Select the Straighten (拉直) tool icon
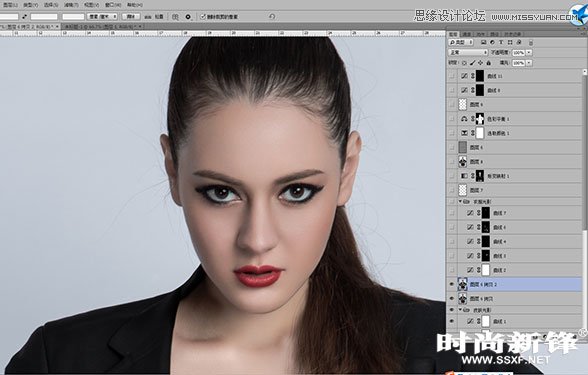The image size is (588, 375). [x=147, y=16]
